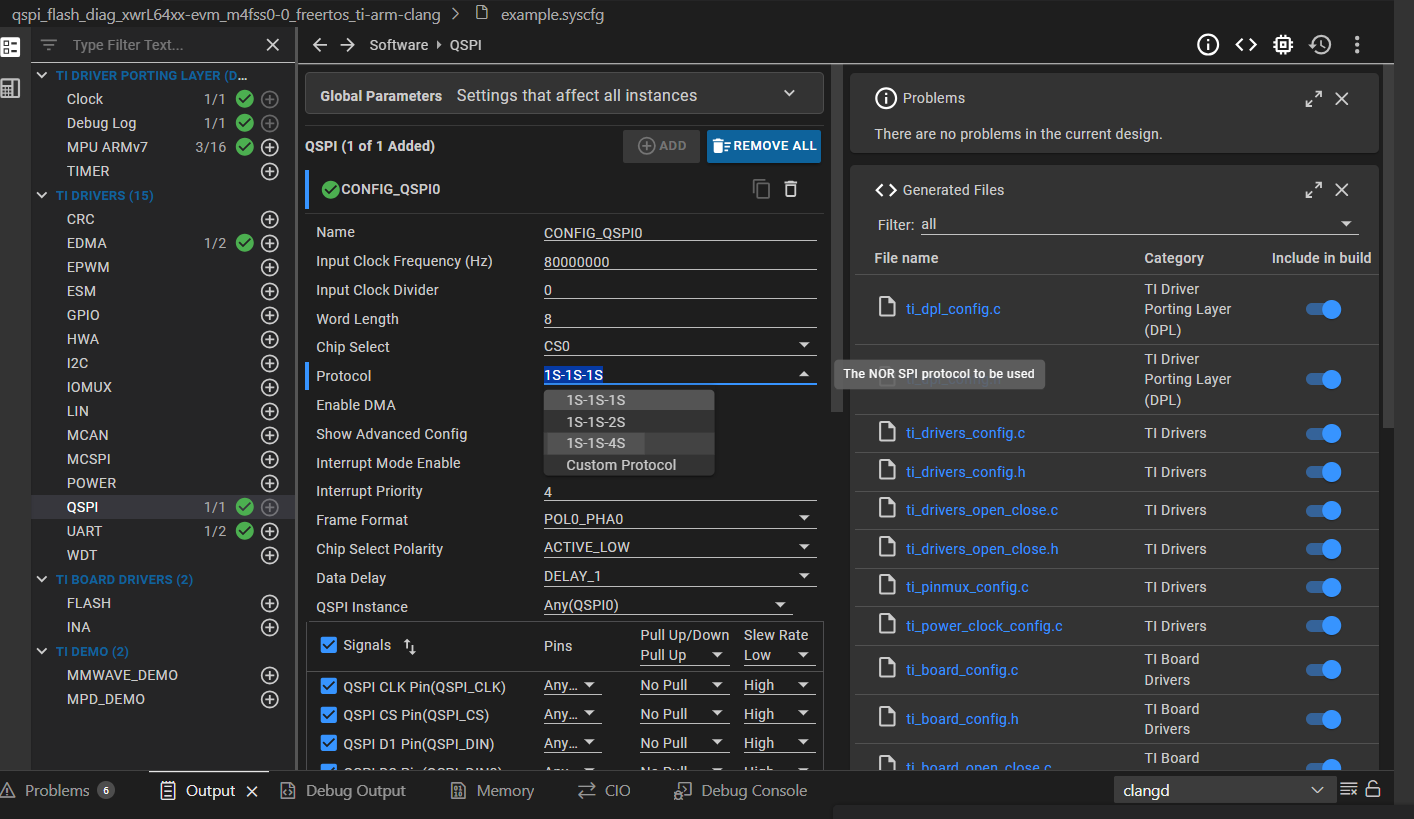
Task: Open the Frame Format dropdown
Action: (x=804, y=519)
